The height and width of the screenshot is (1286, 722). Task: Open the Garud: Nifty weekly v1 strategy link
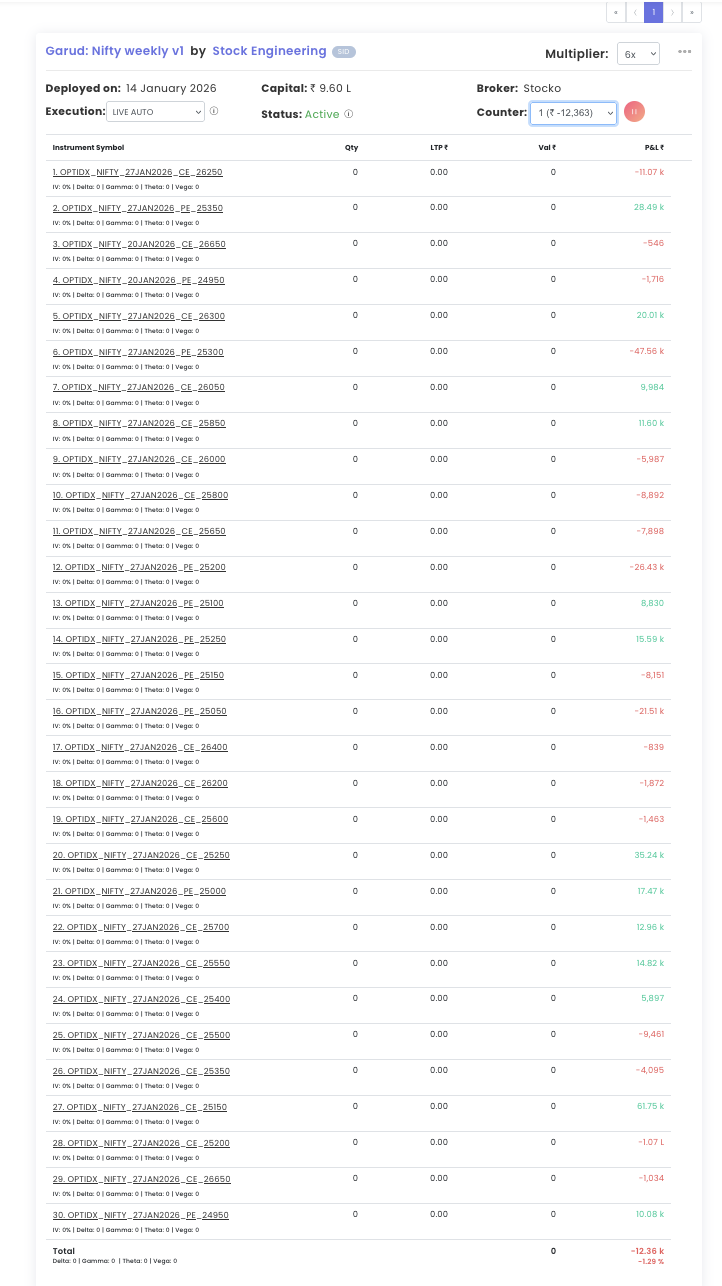tap(114, 51)
